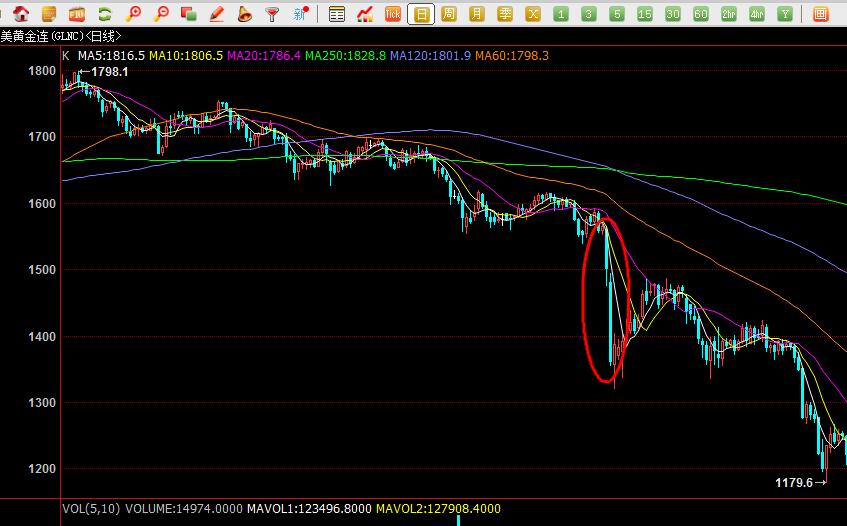Switch to 15-minute chart
The width and height of the screenshot is (847, 526).
click(645, 14)
